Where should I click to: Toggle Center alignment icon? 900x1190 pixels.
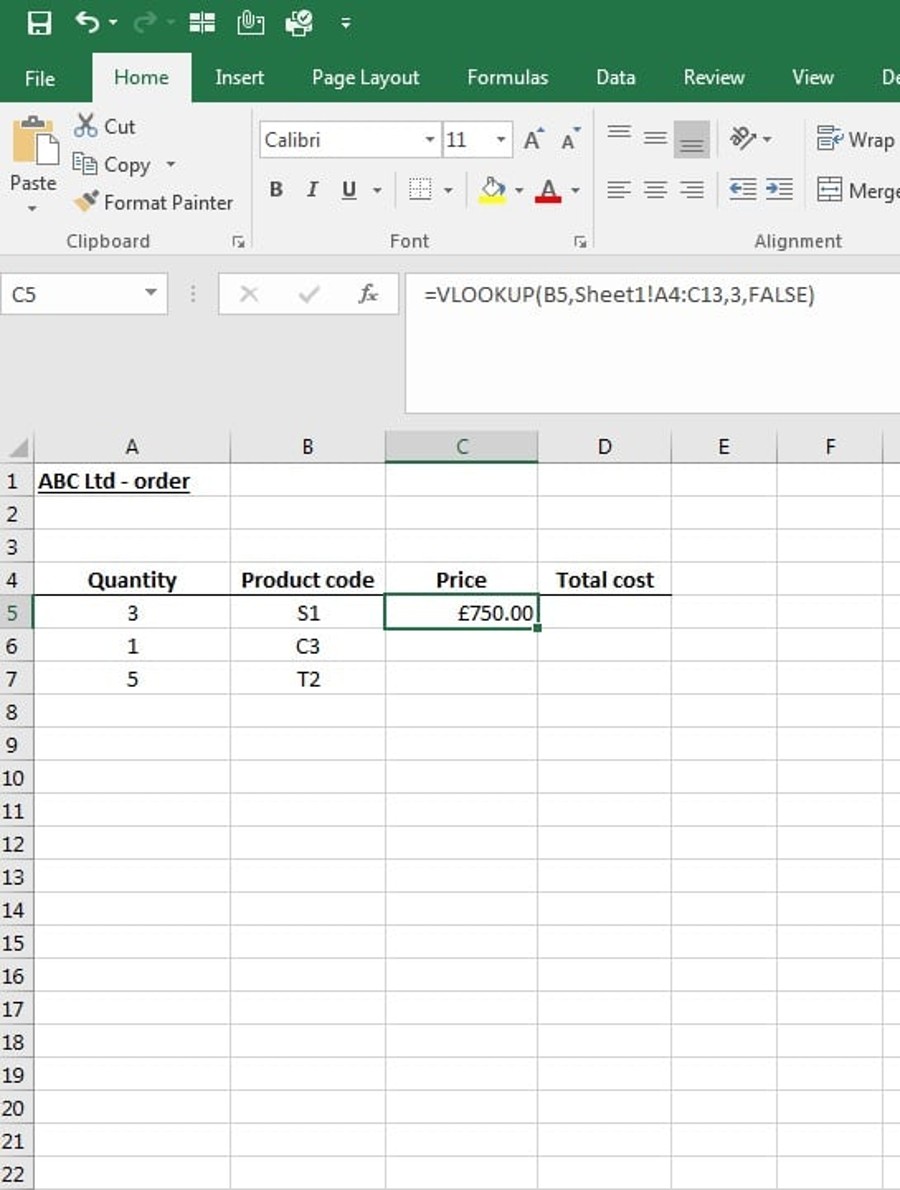pyautogui.click(x=656, y=189)
